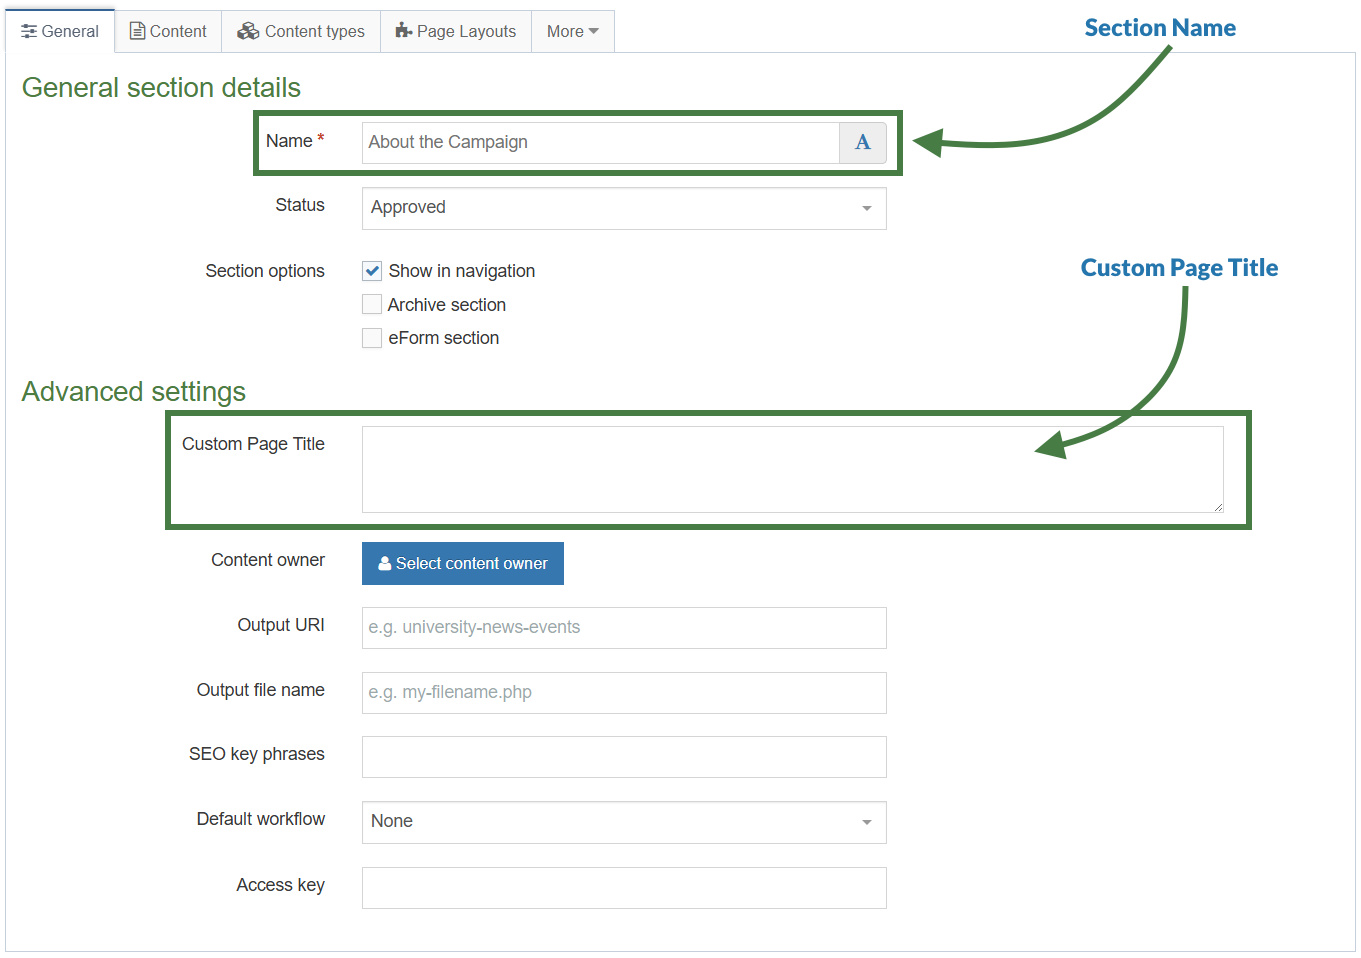The height and width of the screenshot is (958, 1361).
Task: Click the 'Section options' label
Action: [265, 271]
